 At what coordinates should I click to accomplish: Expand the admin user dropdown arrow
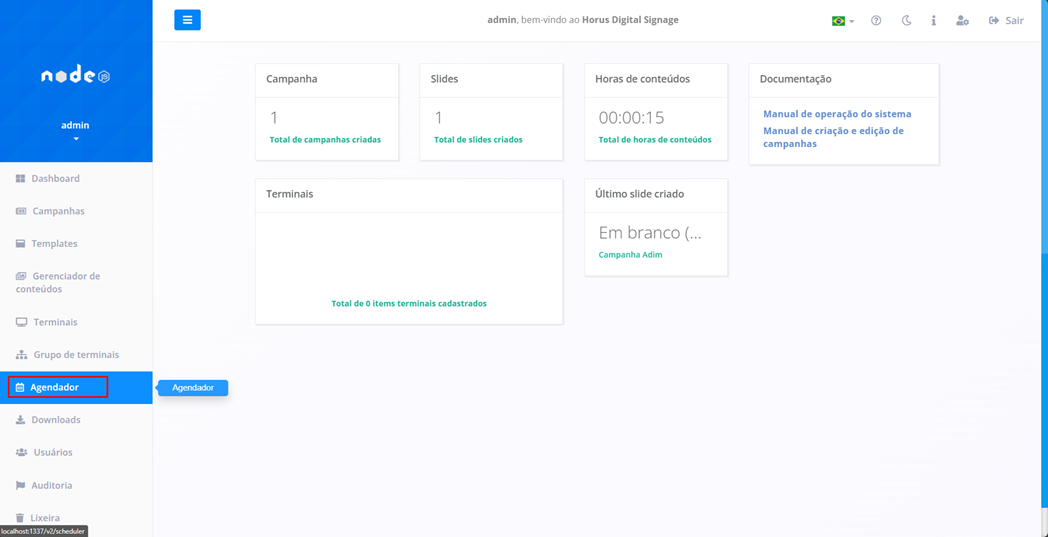pos(76,139)
